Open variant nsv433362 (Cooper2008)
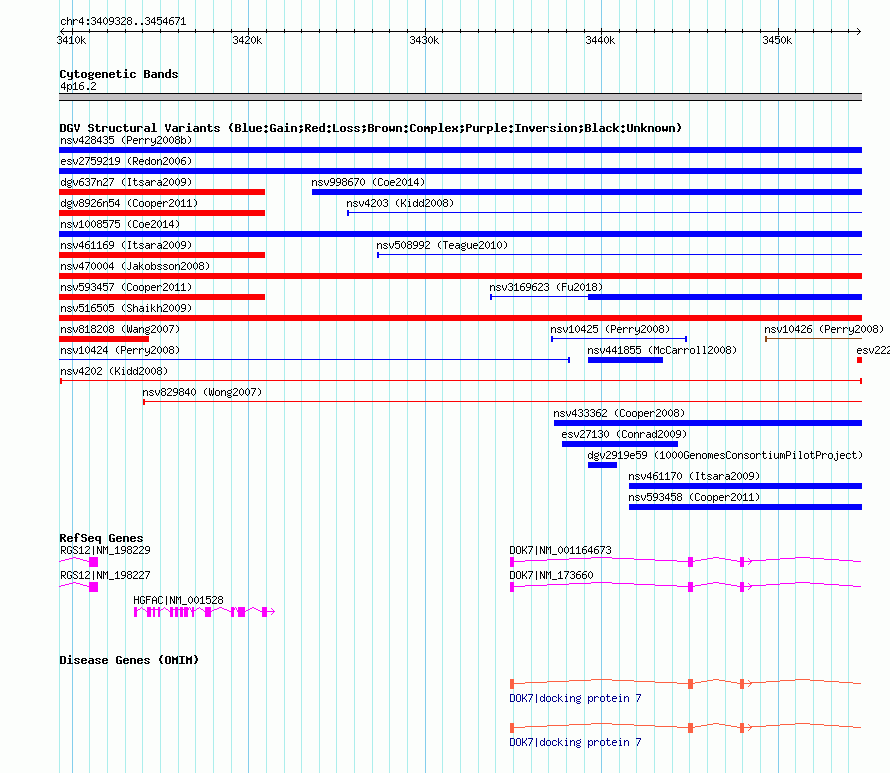The height and width of the screenshot is (773, 890). tap(708, 423)
